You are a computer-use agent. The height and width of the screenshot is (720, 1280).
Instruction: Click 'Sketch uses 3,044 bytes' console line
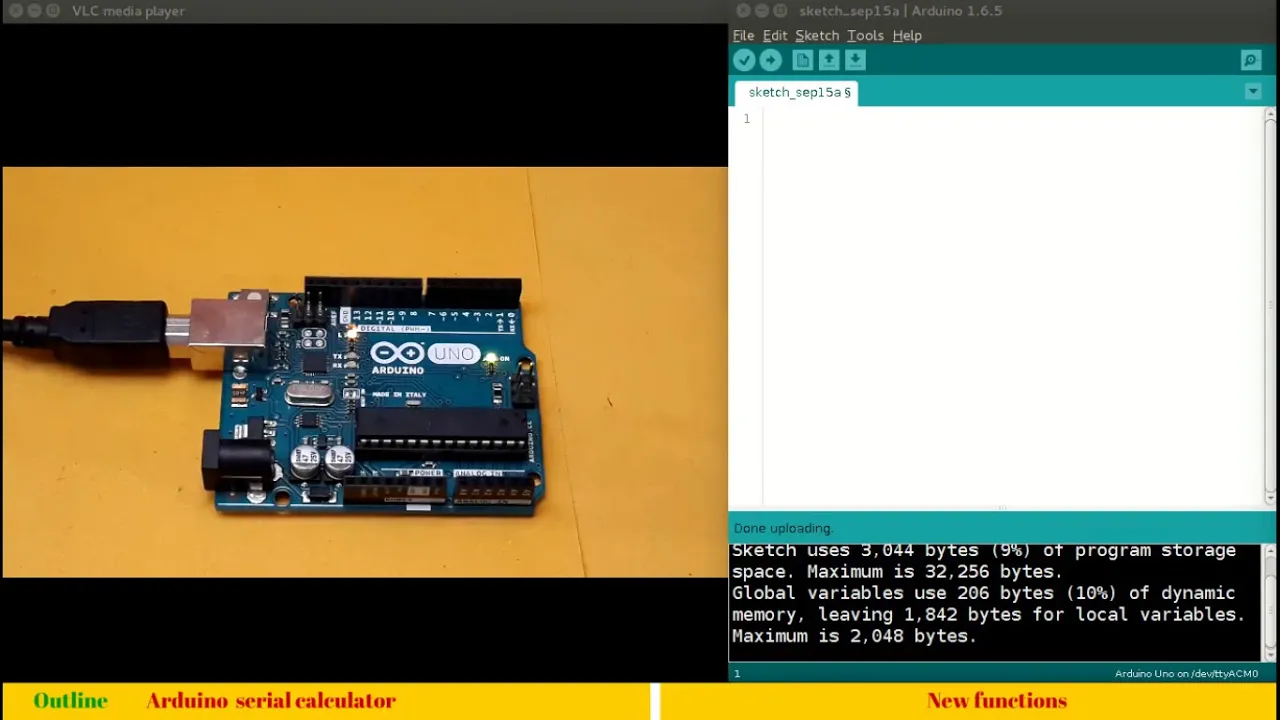(x=984, y=551)
